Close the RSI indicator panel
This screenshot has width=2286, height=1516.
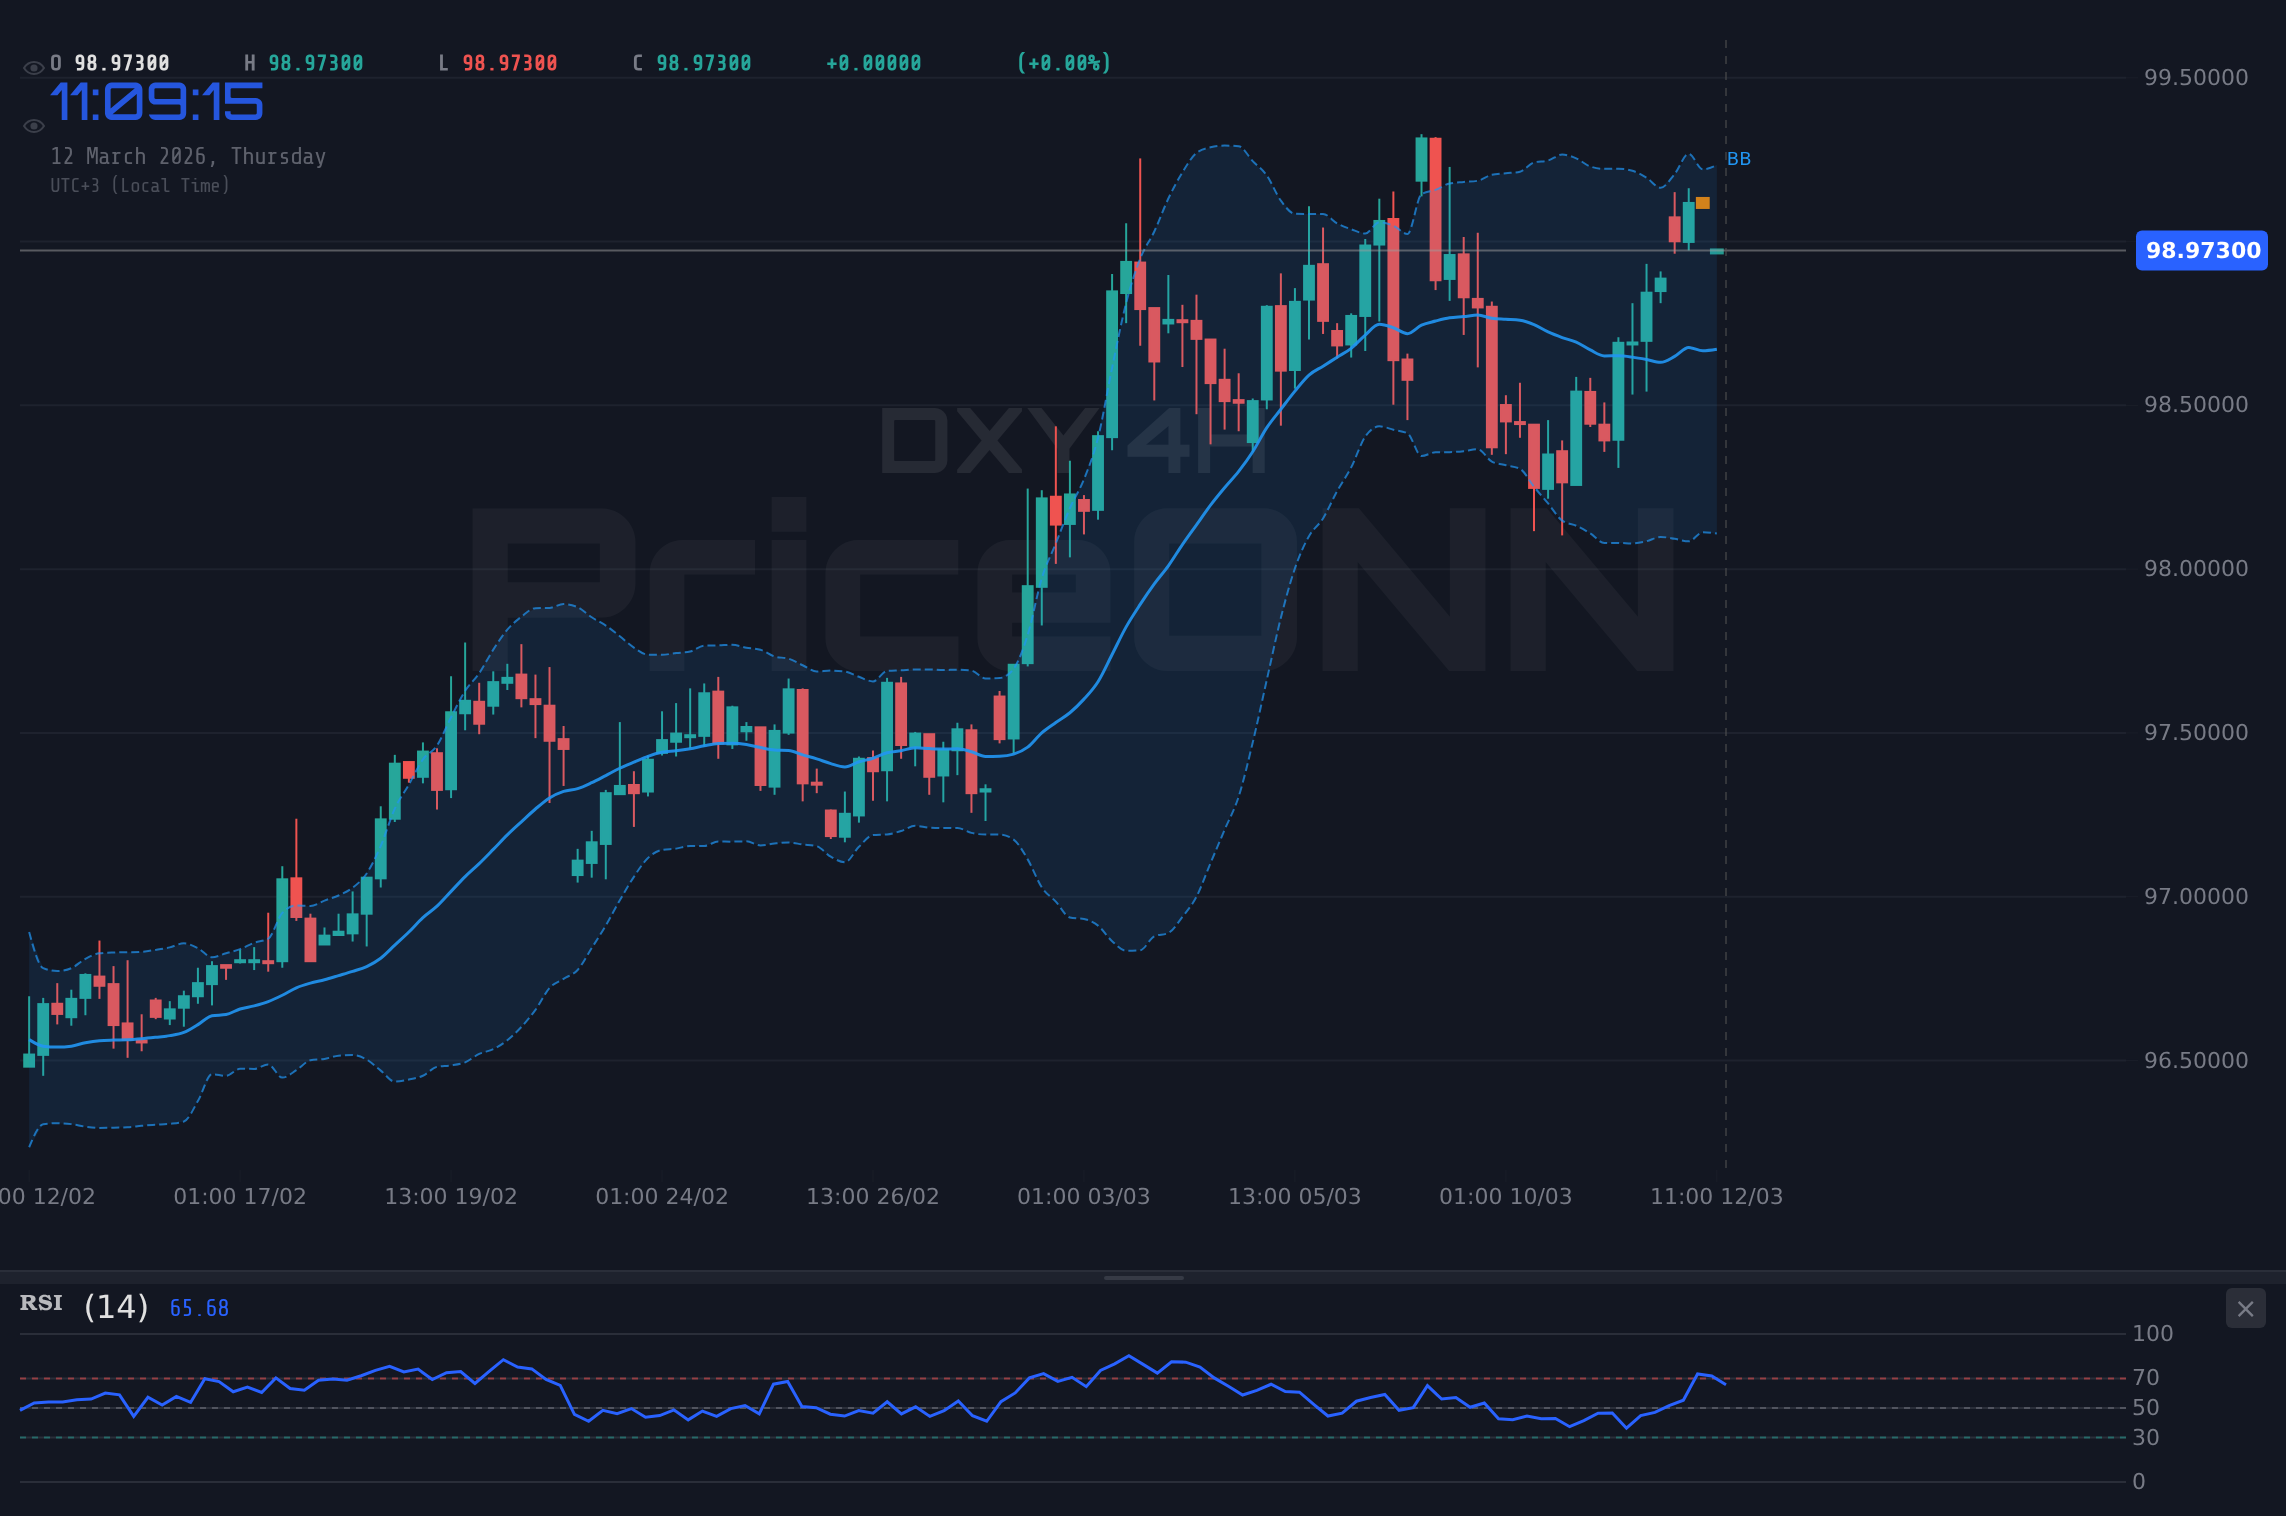(2245, 1309)
